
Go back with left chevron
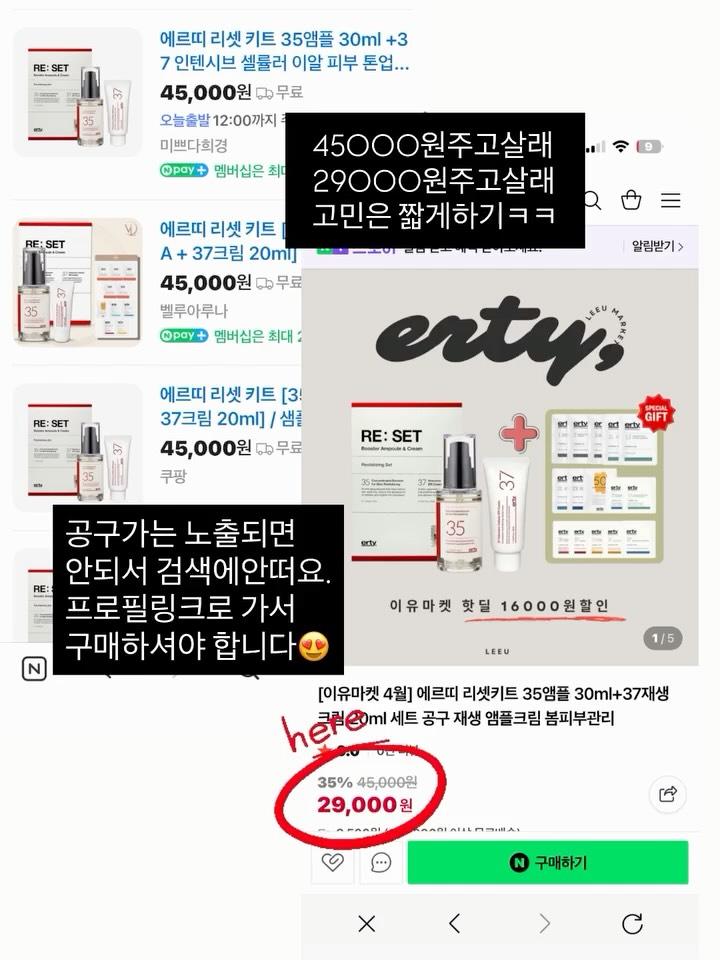tap(454, 923)
